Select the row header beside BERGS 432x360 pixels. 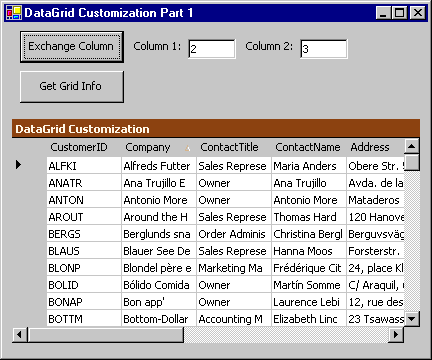point(29,234)
